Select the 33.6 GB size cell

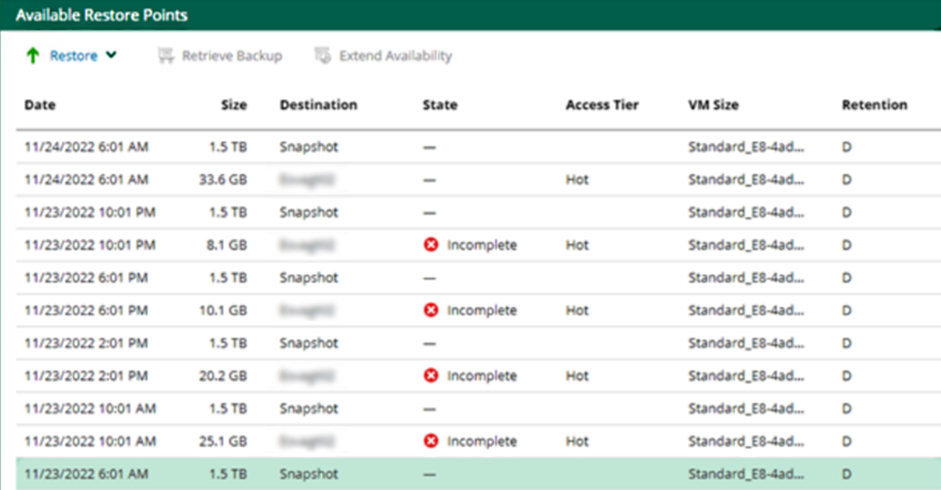point(223,180)
